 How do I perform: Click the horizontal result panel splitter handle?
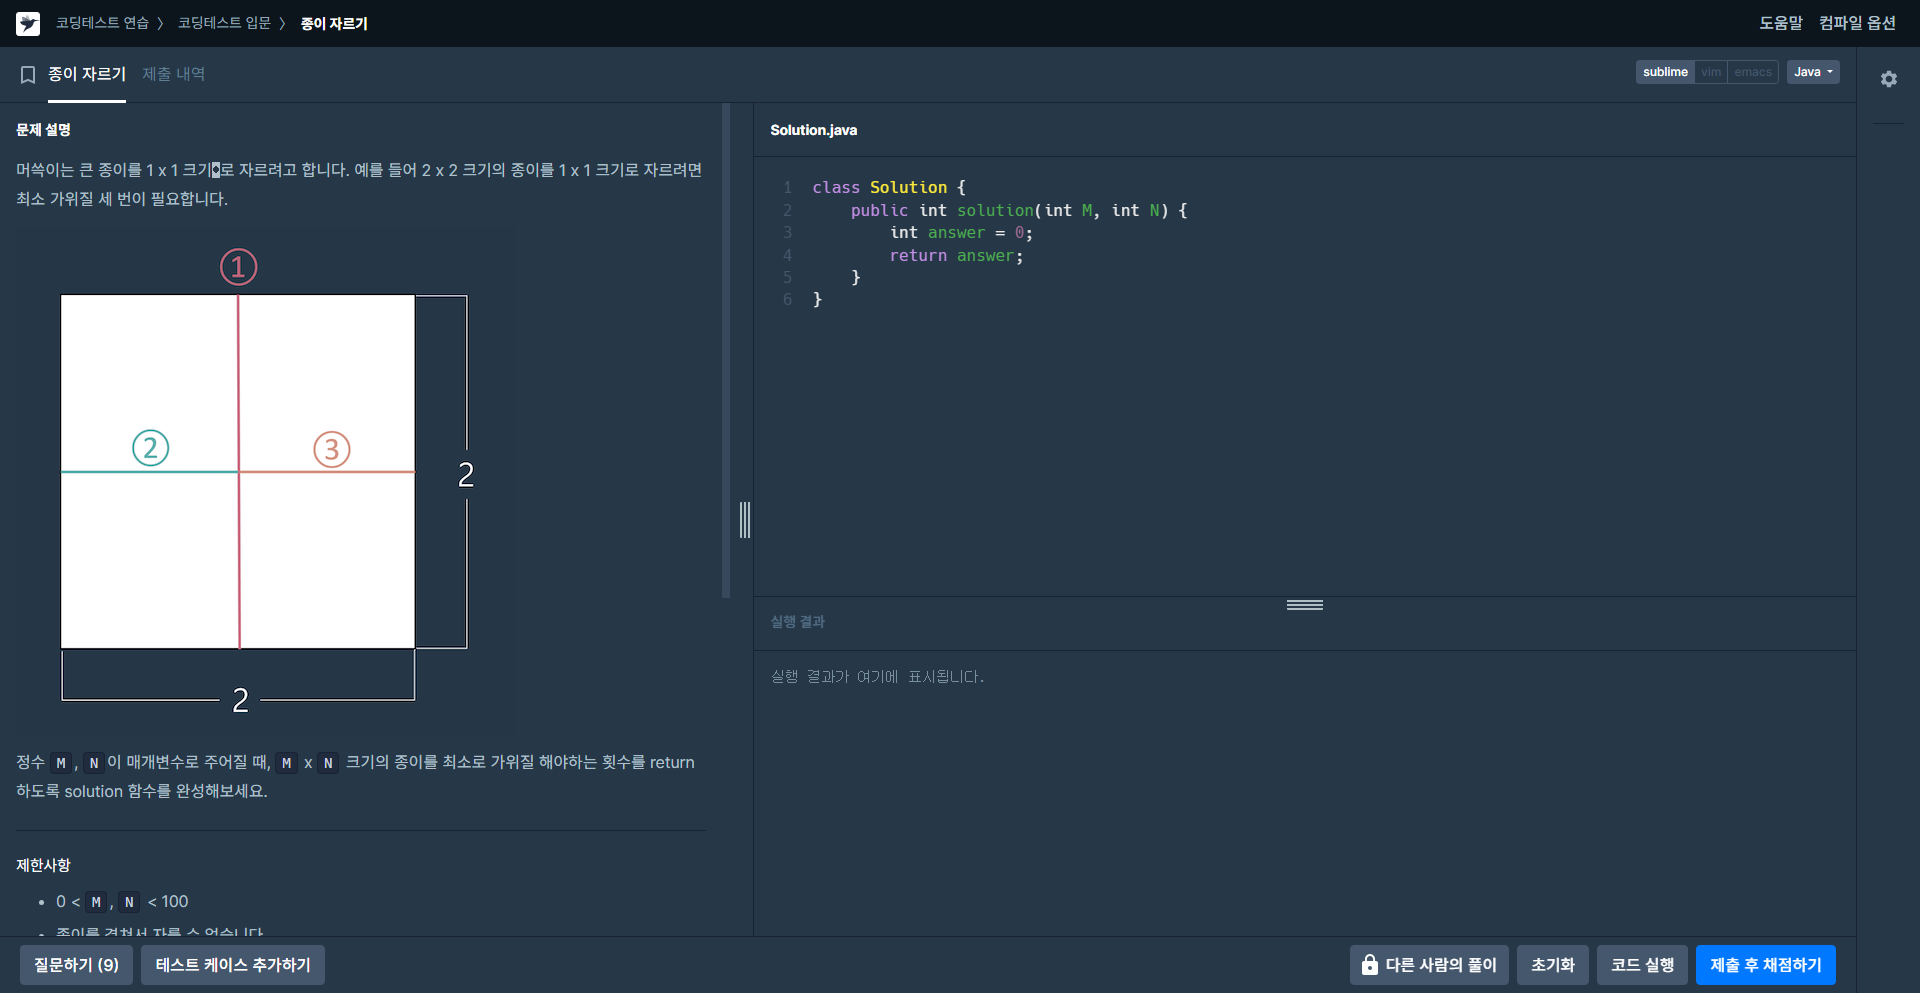1305,605
